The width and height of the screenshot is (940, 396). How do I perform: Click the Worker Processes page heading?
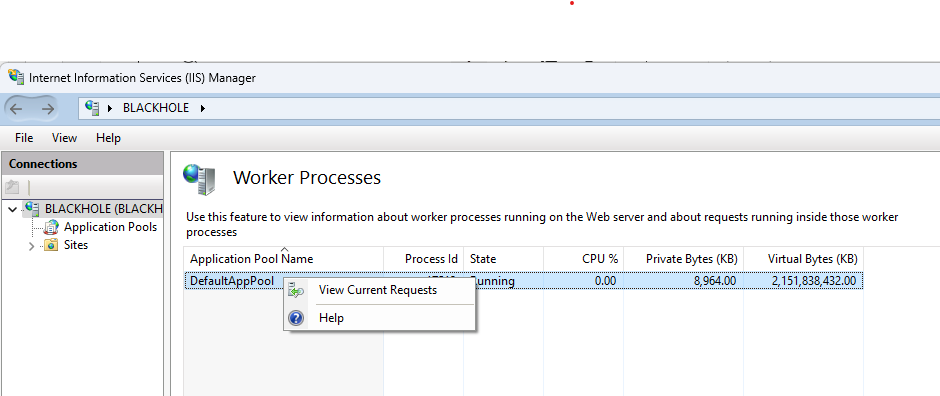click(x=307, y=178)
